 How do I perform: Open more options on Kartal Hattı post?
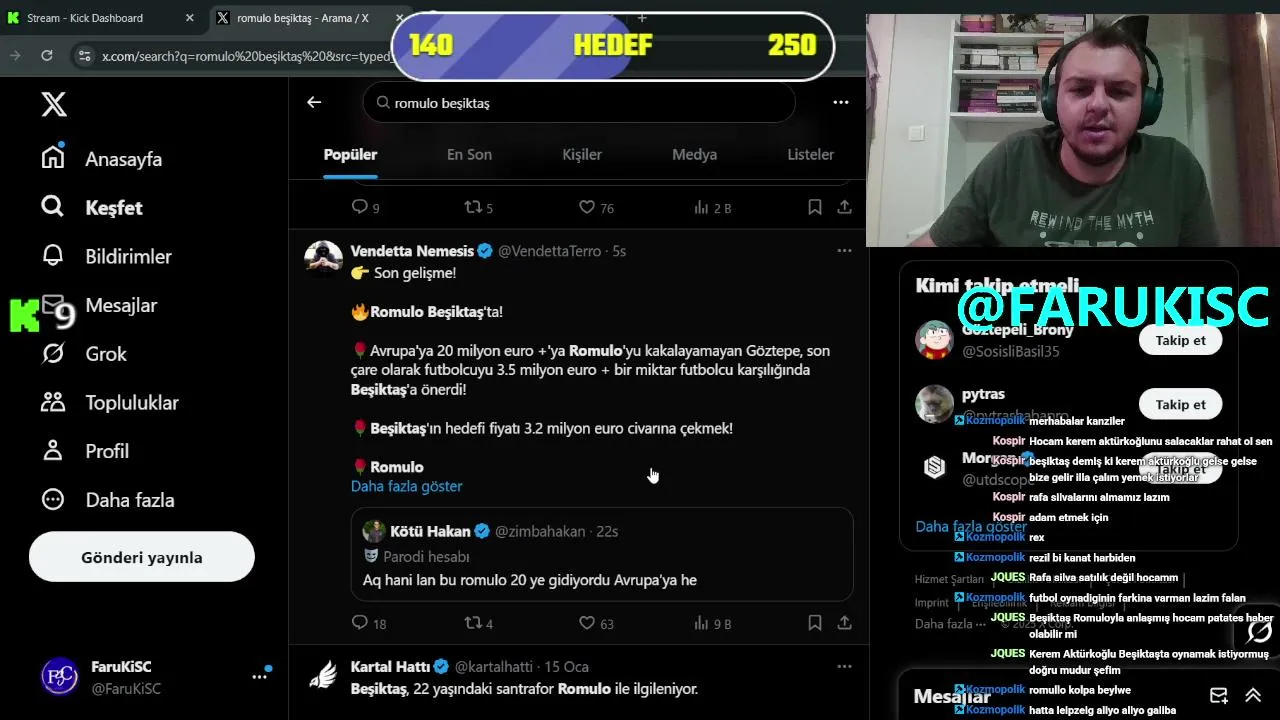[x=844, y=666]
